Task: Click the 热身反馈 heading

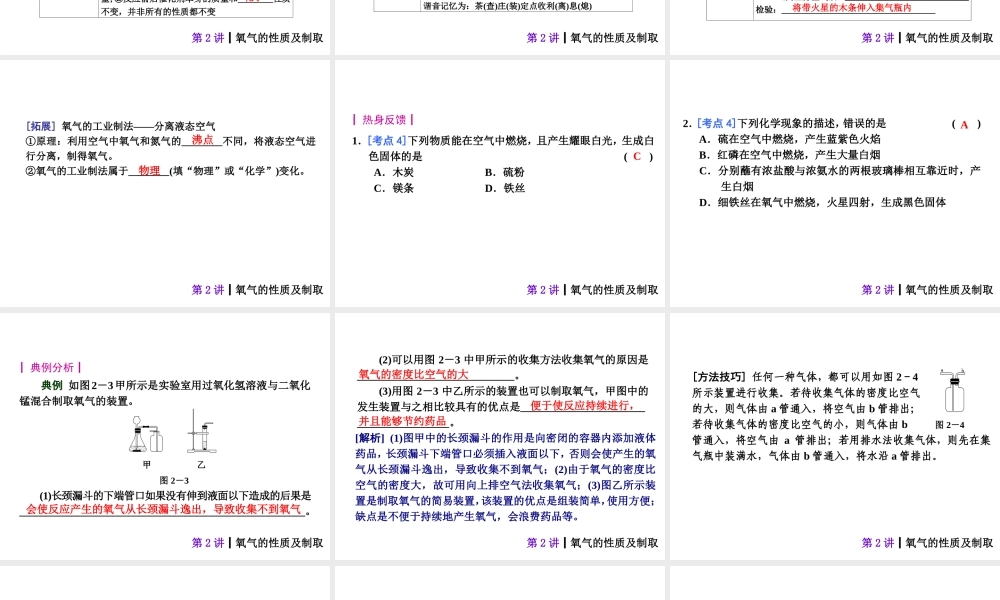Action: pyautogui.click(x=383, y=119)
